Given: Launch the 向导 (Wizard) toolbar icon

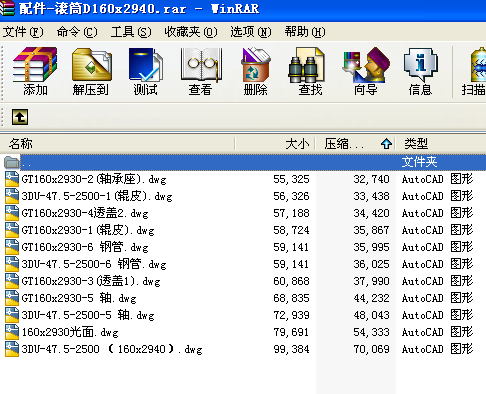Looking at the screenshot, I should pos(366,65).
